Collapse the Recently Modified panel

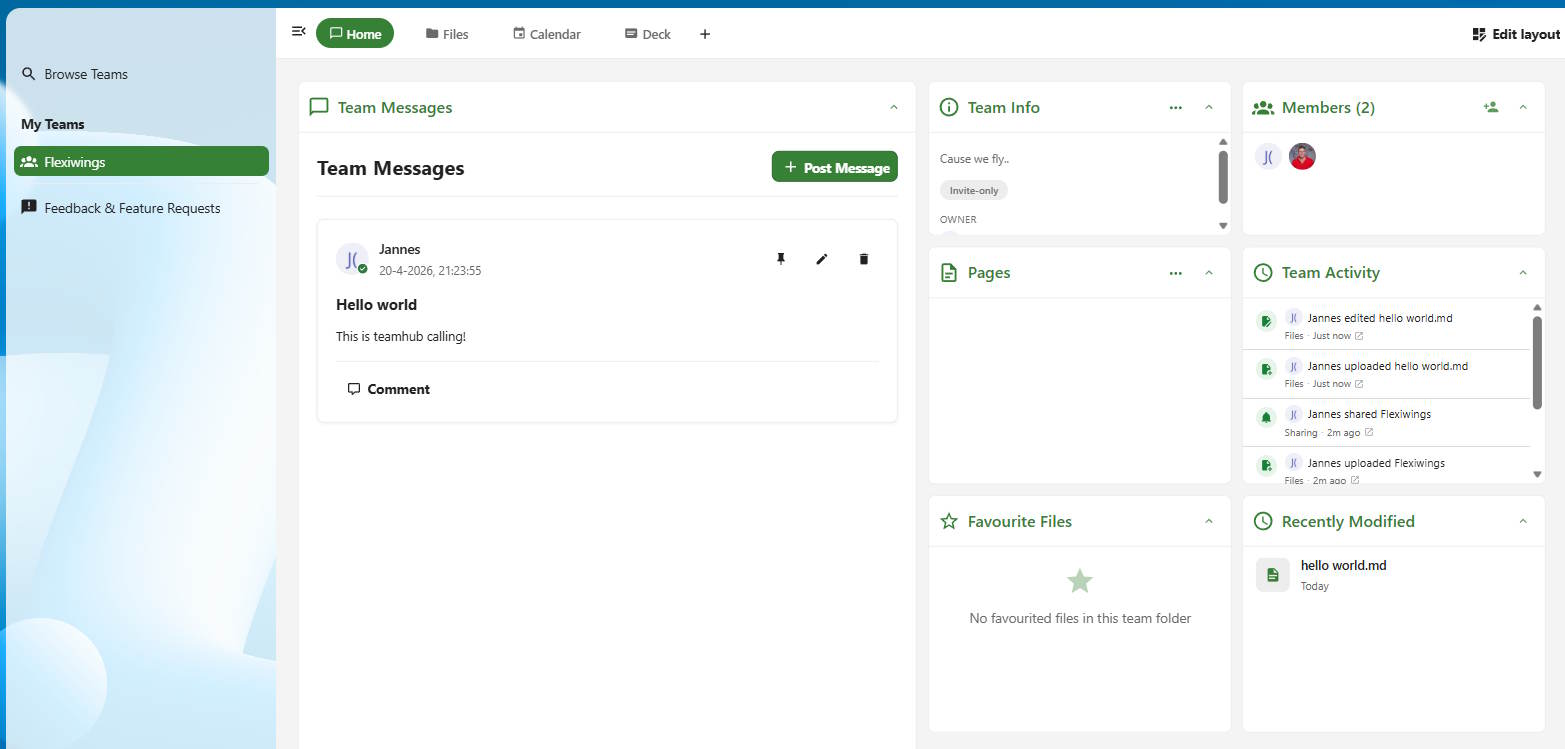(1522, 521)
